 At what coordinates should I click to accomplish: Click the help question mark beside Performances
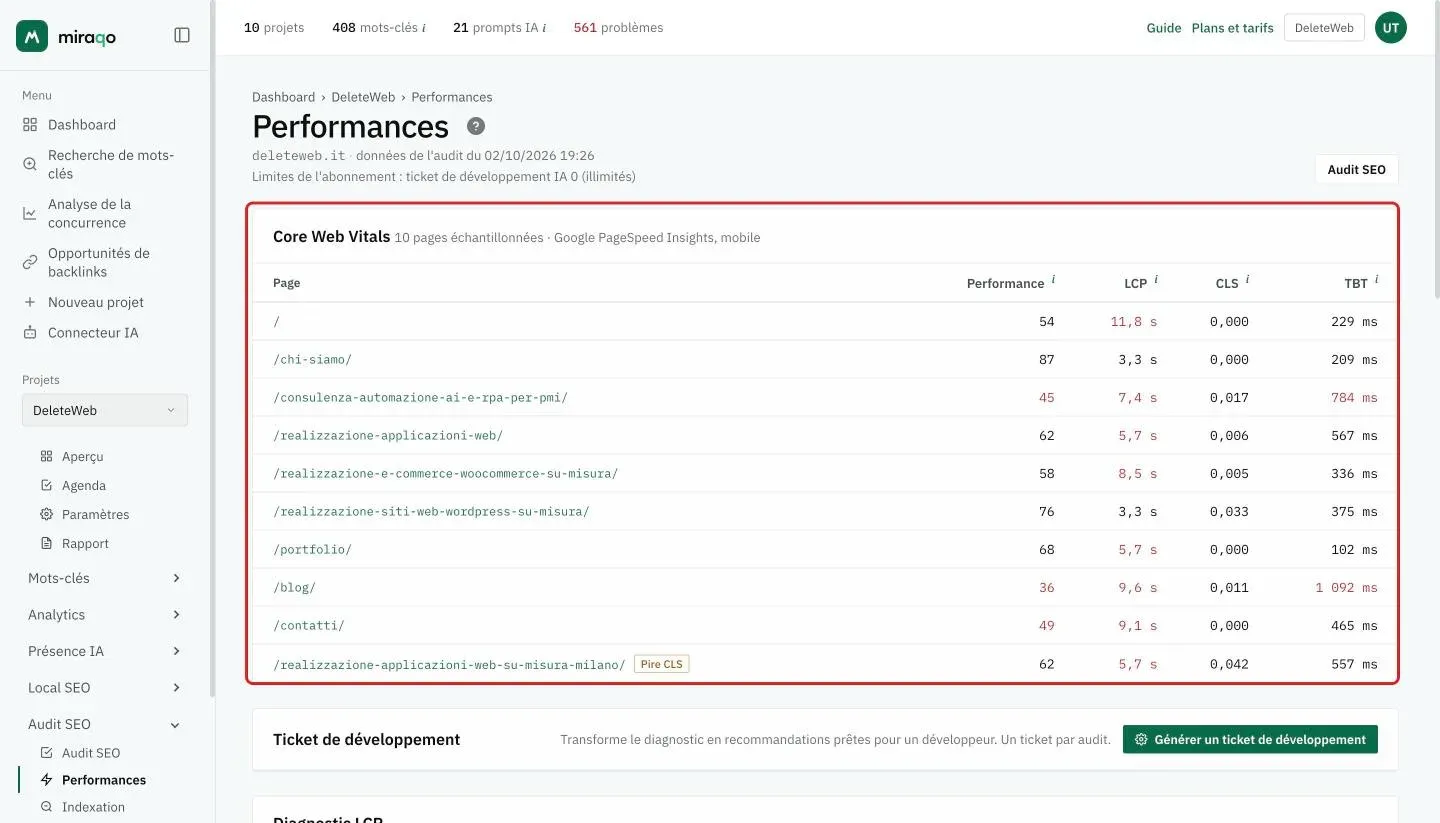tap(476, 126)
